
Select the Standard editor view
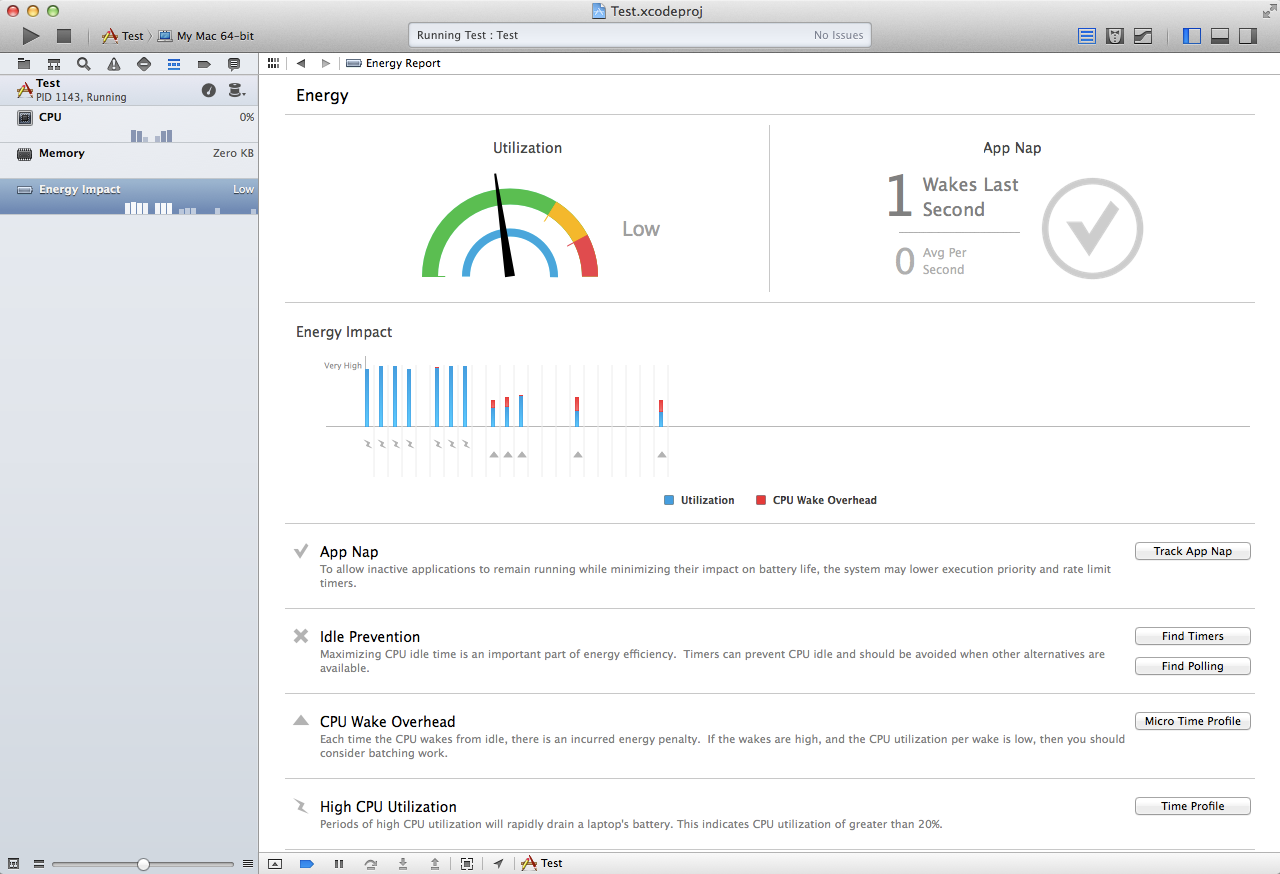(1087, 36)
